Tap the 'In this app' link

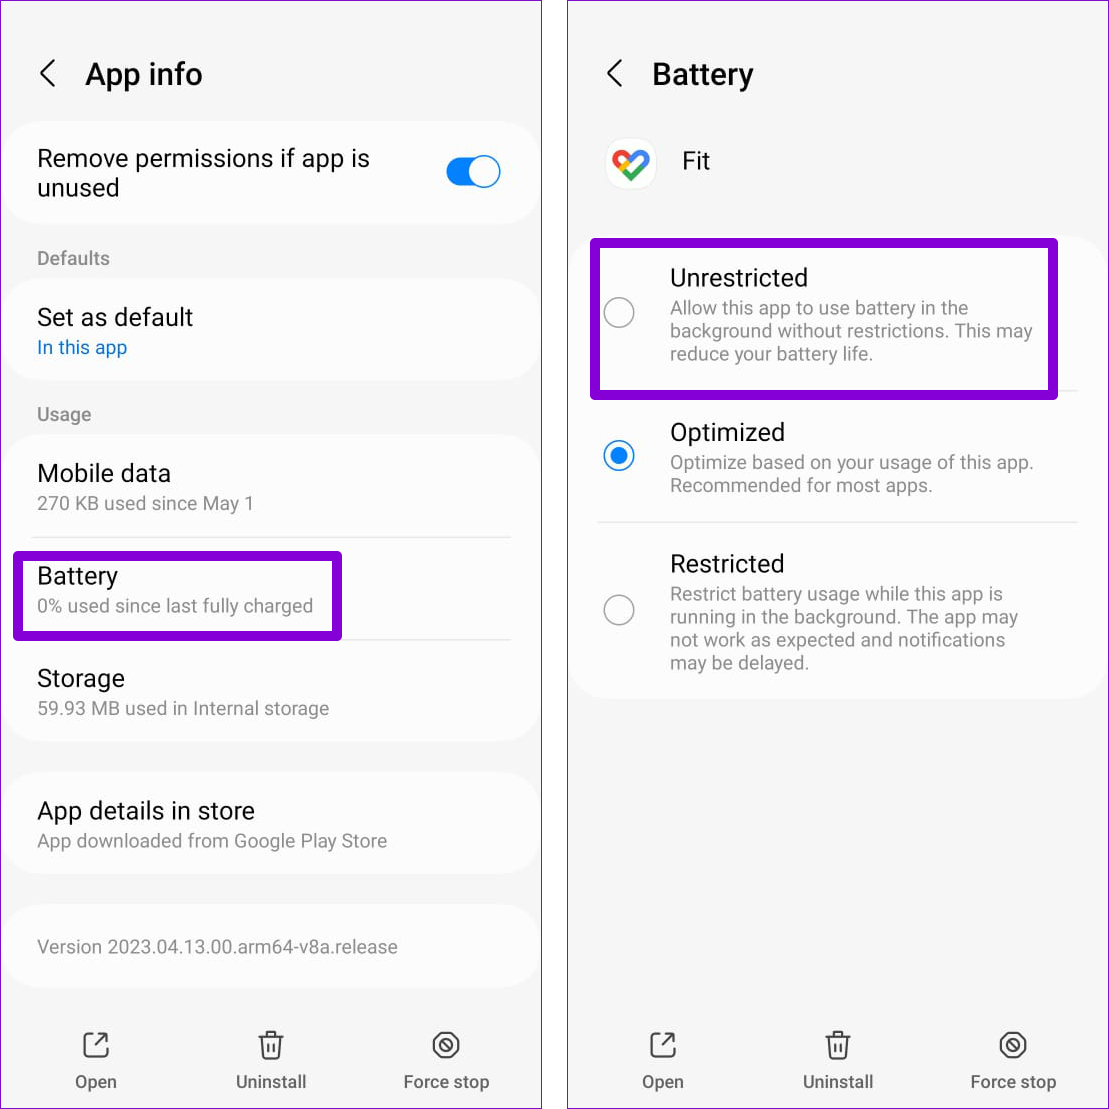point(82,348)
